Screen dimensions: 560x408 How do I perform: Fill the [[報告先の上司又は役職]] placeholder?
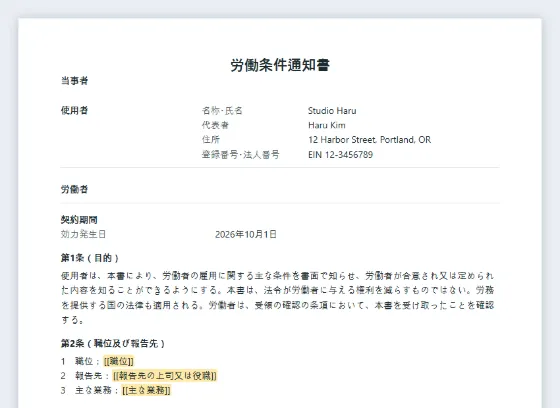click(165, 376)
